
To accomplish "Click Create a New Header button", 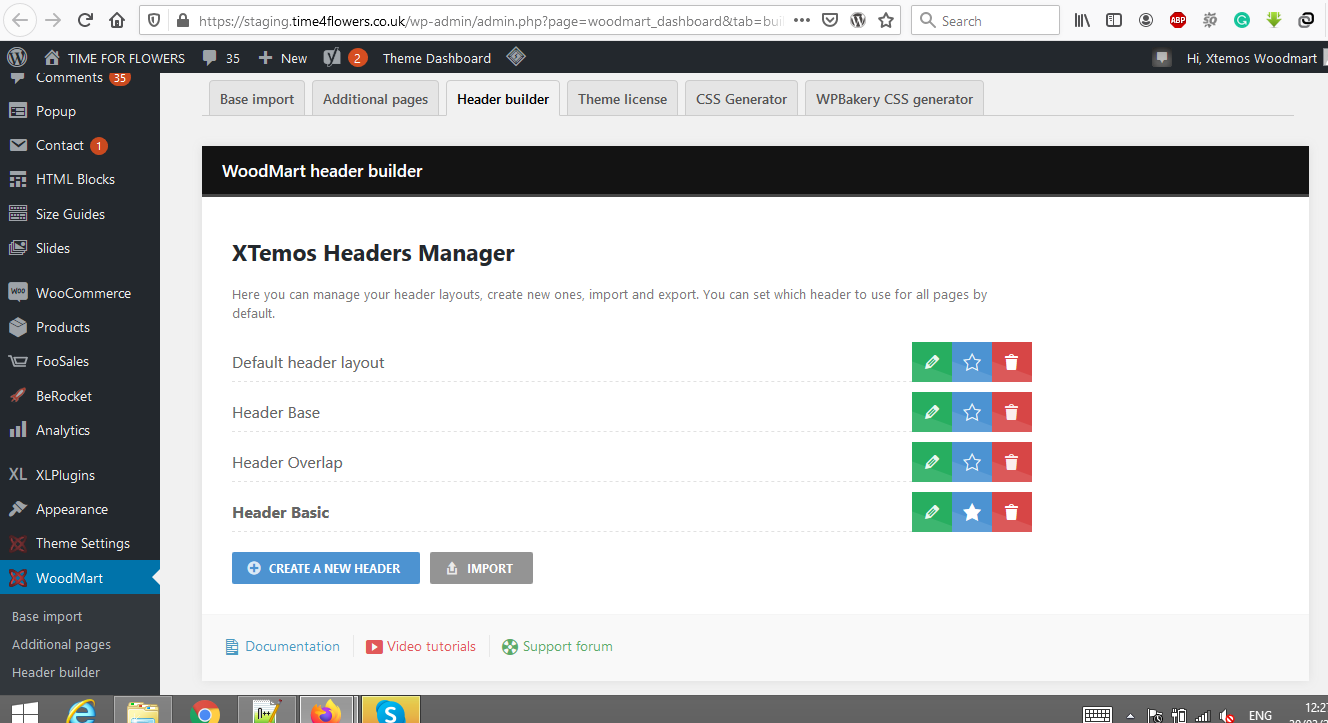I will [x=326, y=568].
